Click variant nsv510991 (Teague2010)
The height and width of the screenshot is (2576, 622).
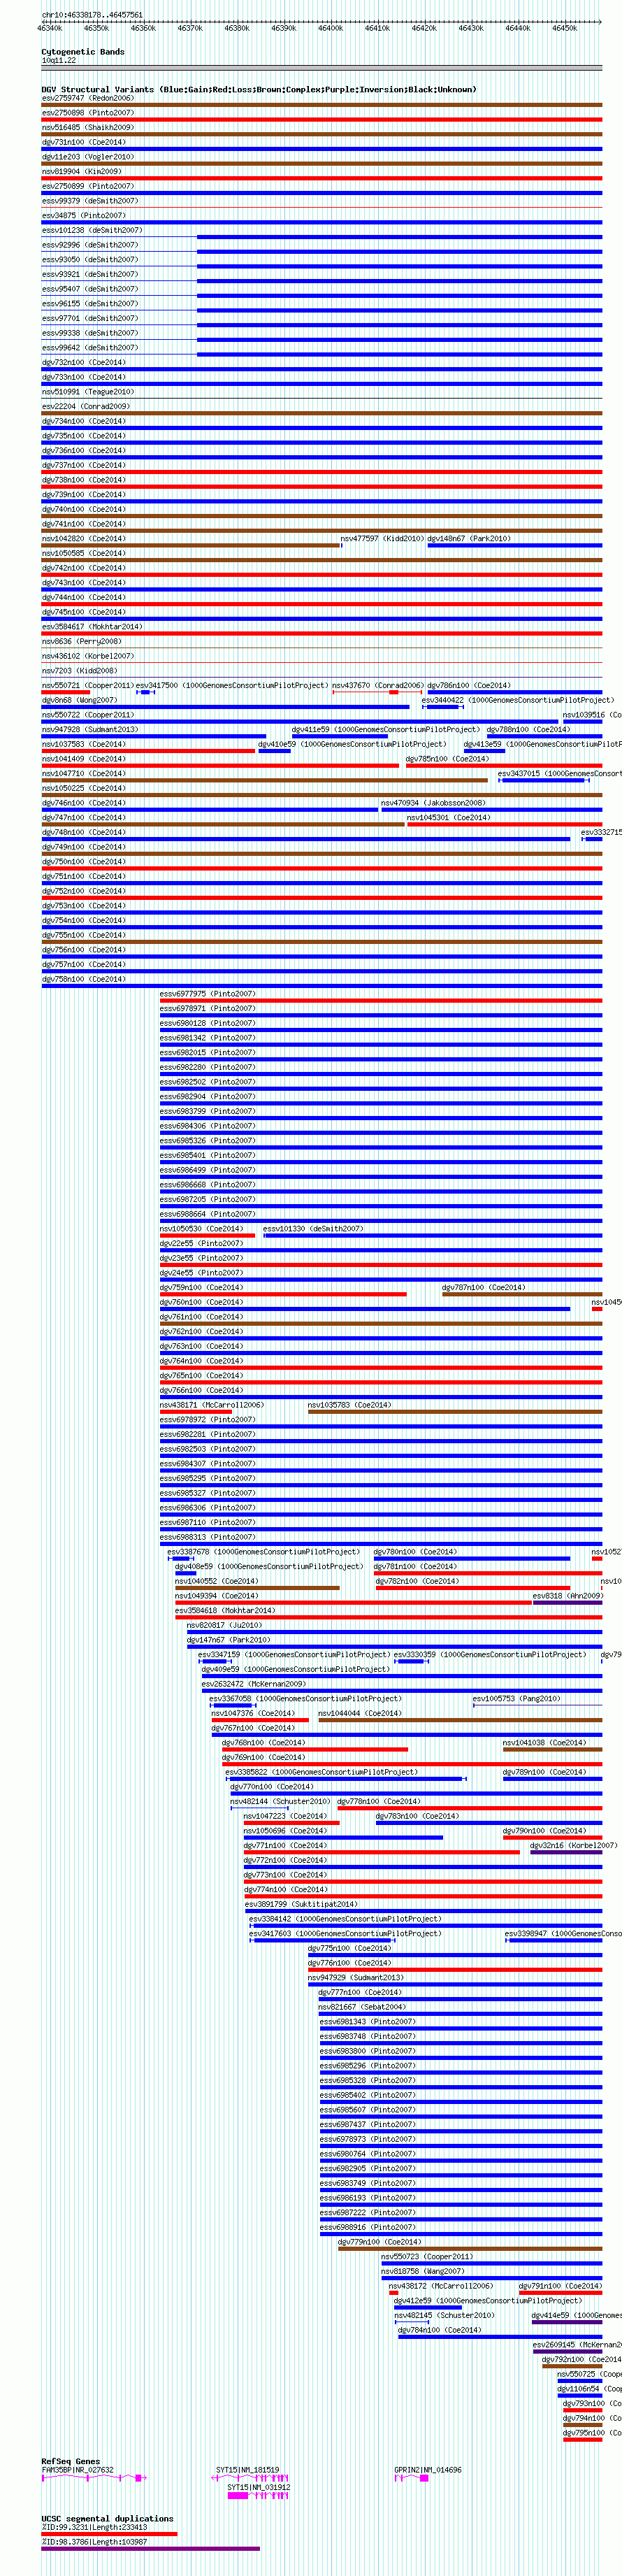tap(322, 398)
